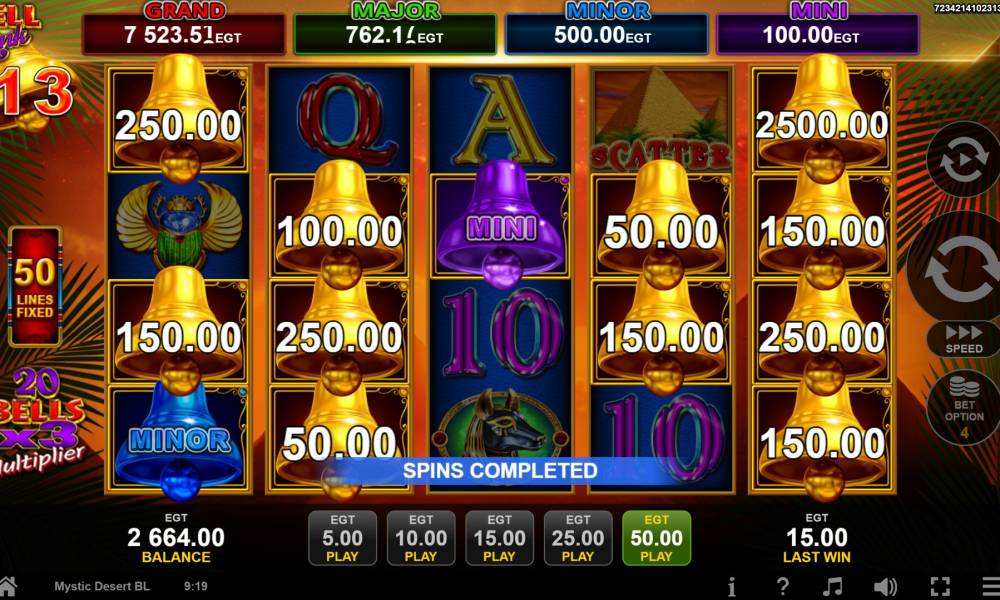Go to home icon at bottom left
The width and height of the screenshot is (1000, 600).
click(8, 585)
